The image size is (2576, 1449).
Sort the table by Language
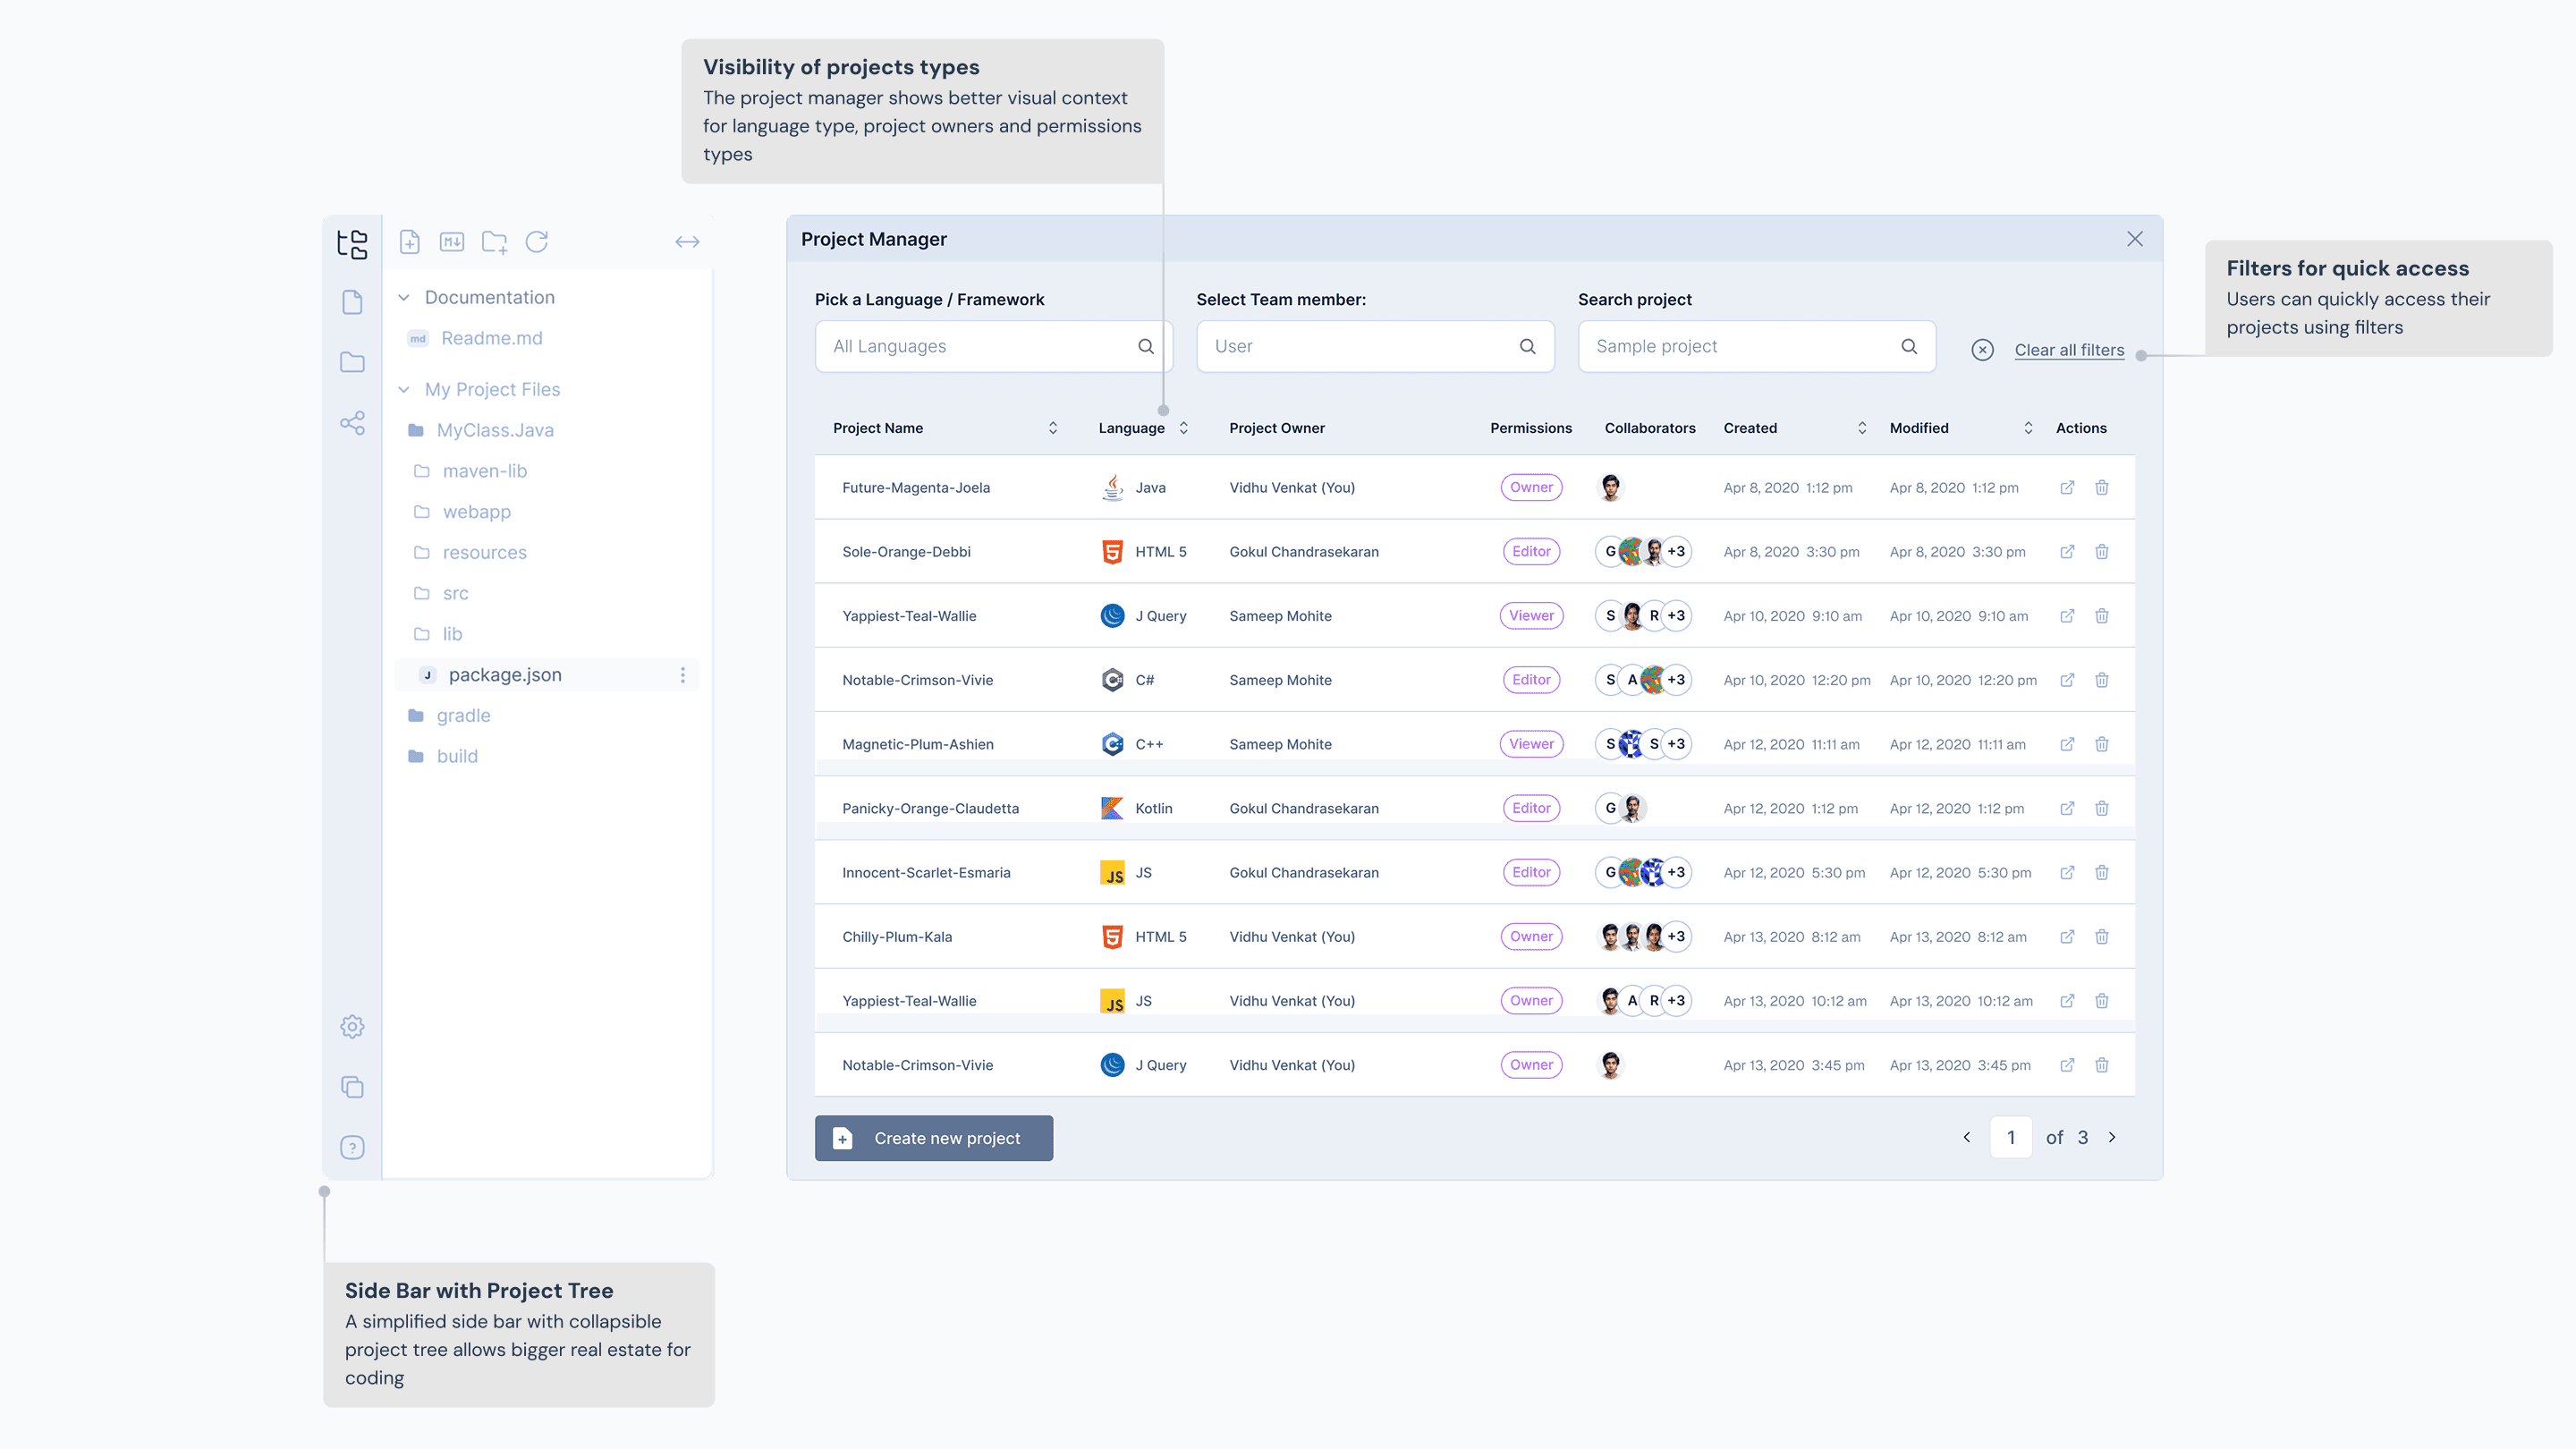[x=1184, y=428]
